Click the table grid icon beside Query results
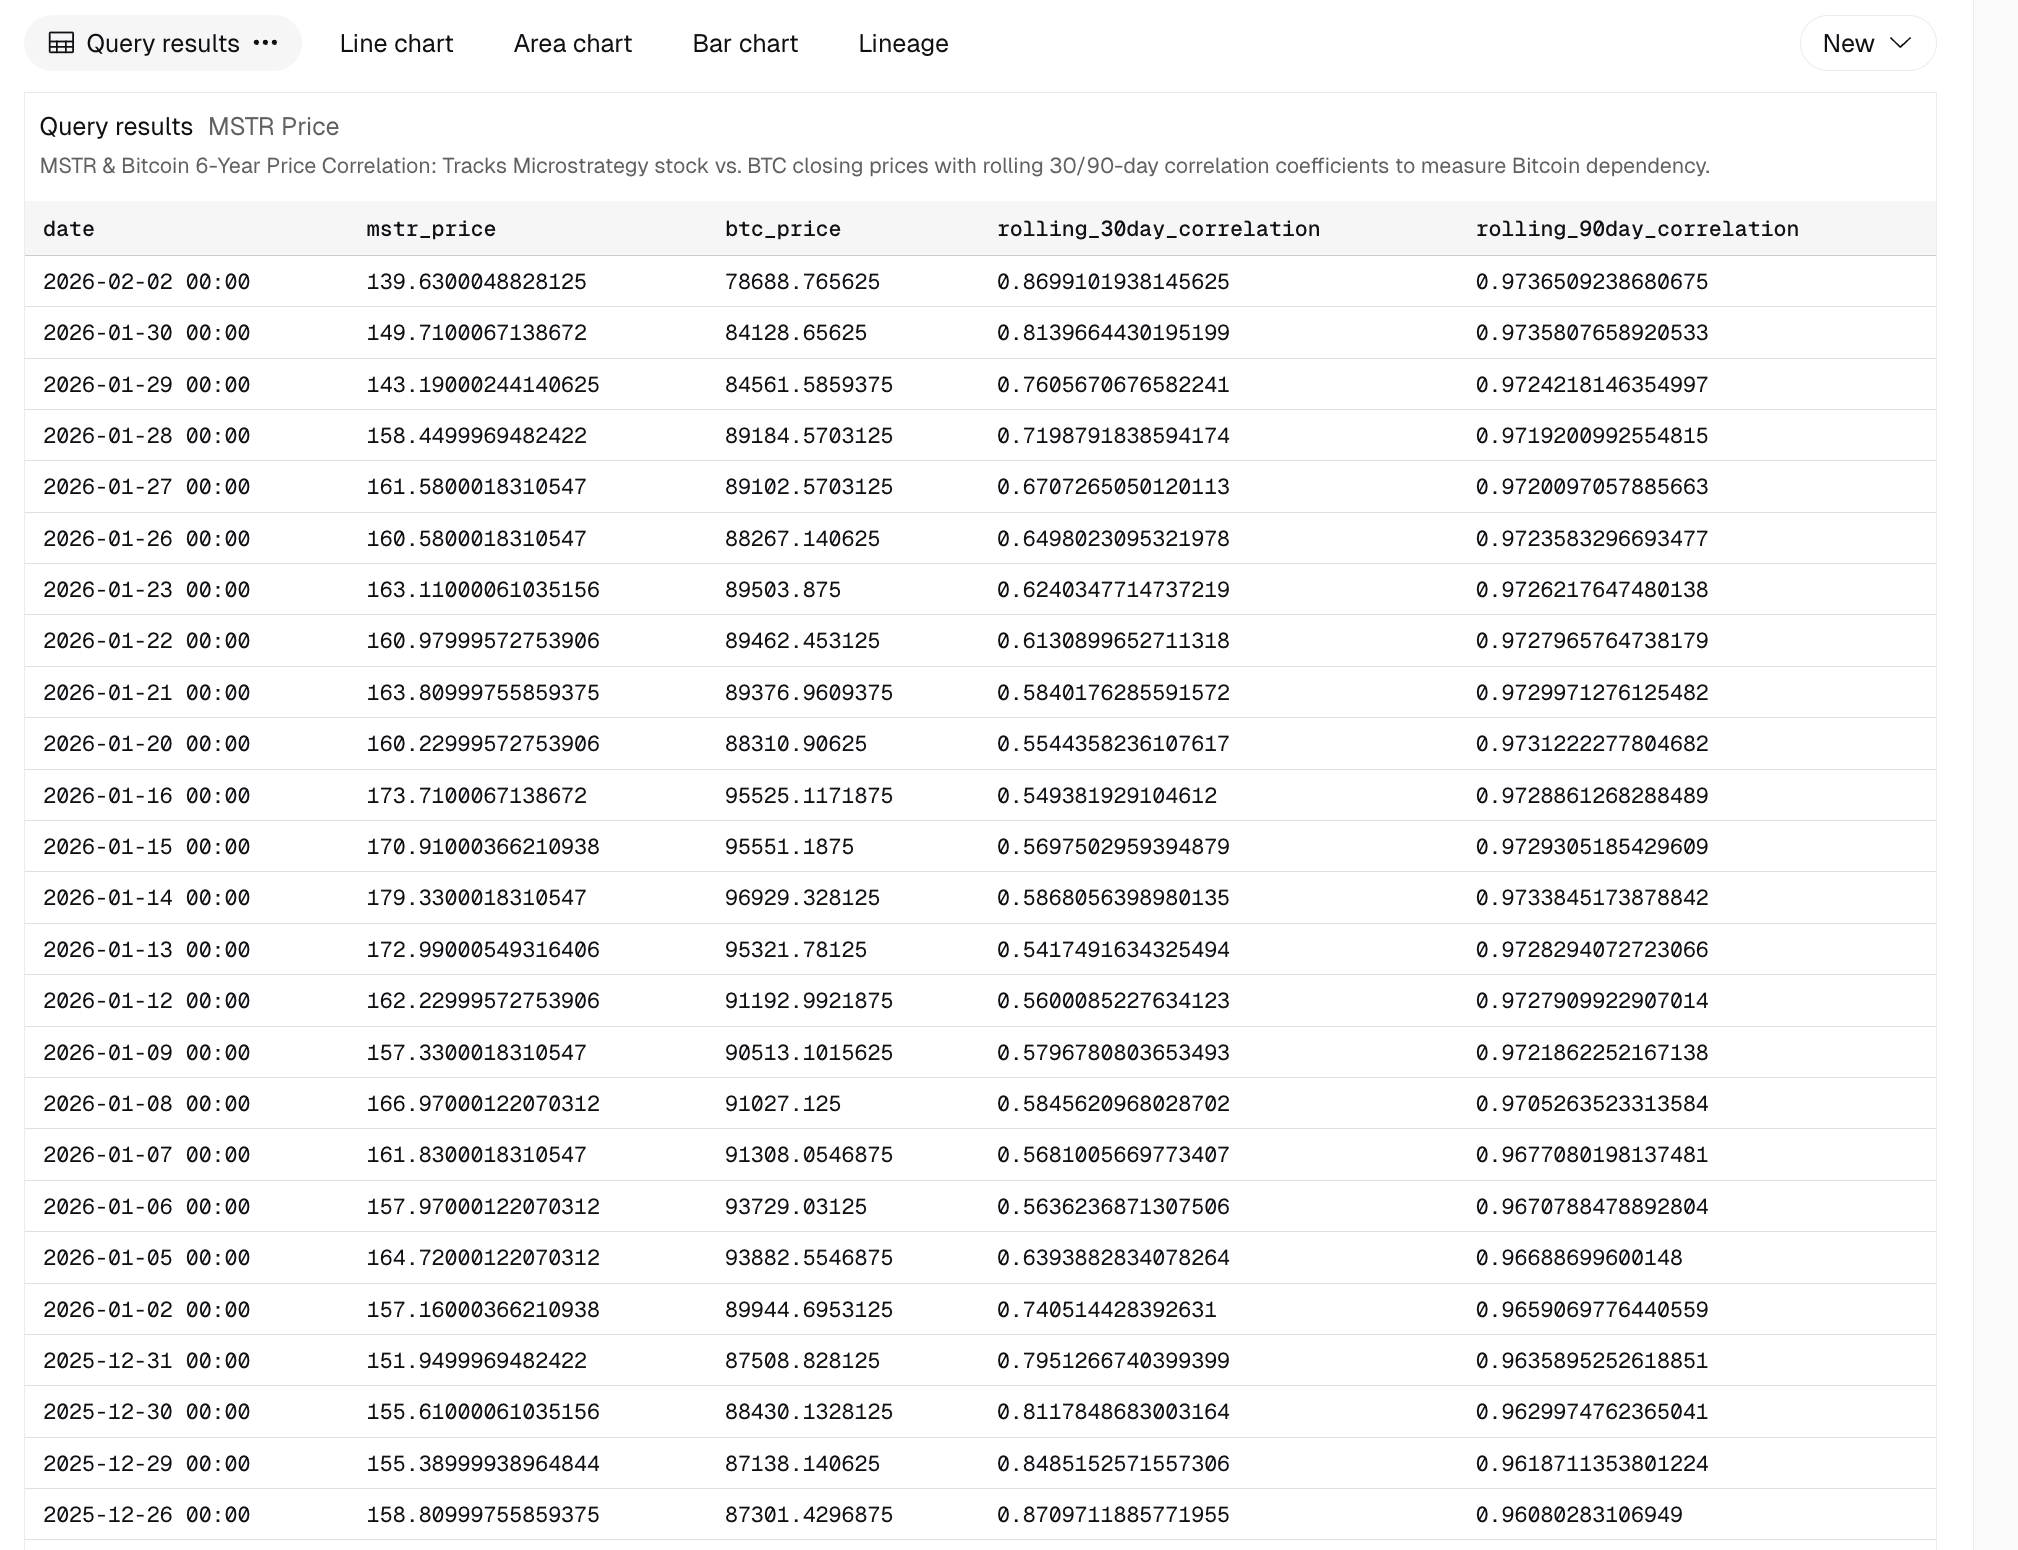The width and height of the screenshot is (2018, 1550). (x=62, y=42)
